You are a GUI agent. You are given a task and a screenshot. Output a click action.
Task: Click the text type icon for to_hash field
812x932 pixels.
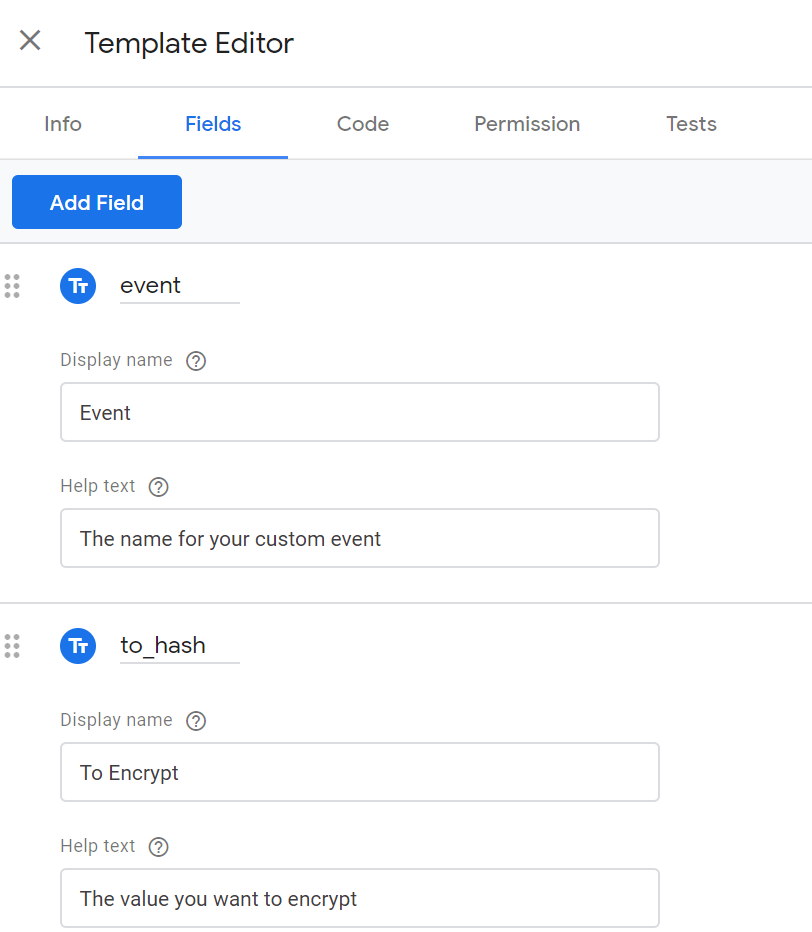[78, 646]
